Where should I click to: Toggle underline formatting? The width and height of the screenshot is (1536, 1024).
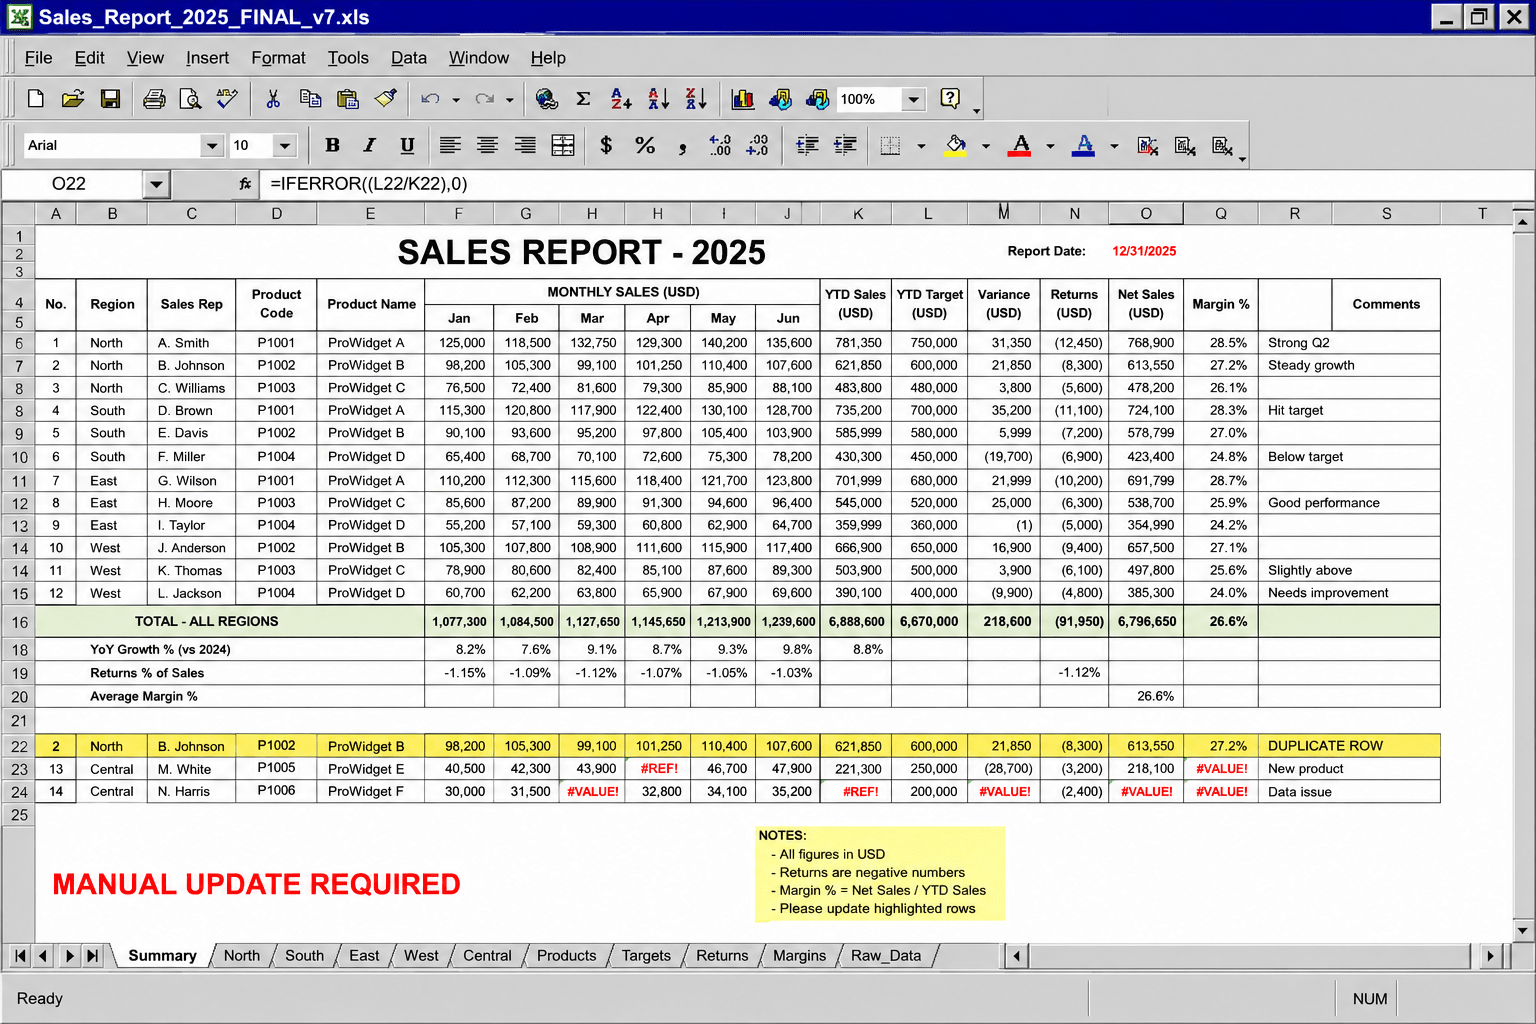[407, 145]
